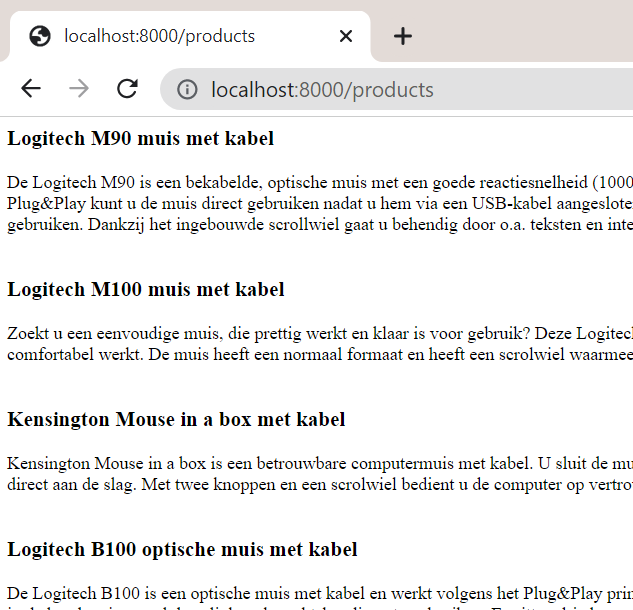Click line starting 'Plug&Play kunt u de muis direct'
This screenshot has width=633, height=610.
pyautogui.click(x=320, y=203)
